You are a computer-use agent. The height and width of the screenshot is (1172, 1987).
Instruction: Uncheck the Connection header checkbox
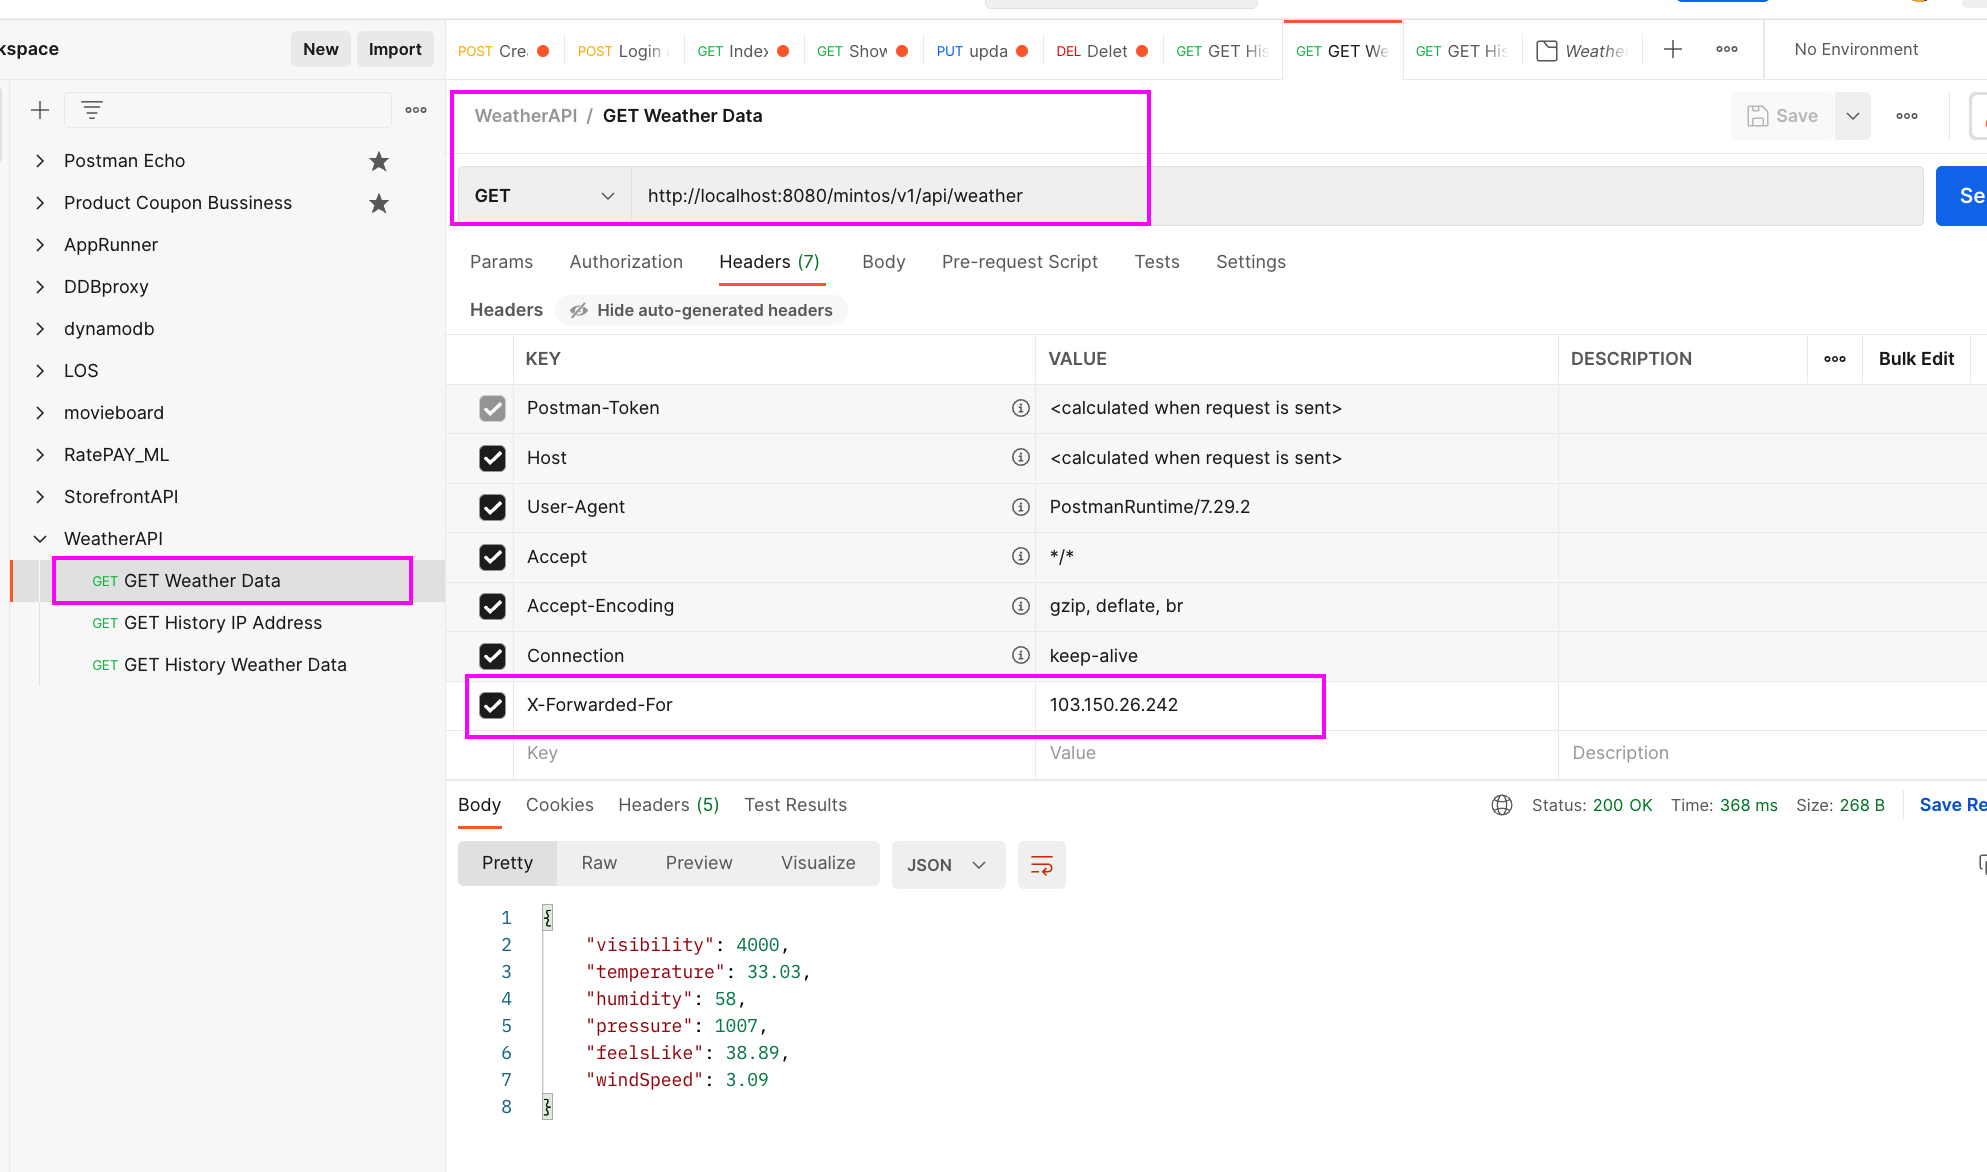click(x=492, y=656)
